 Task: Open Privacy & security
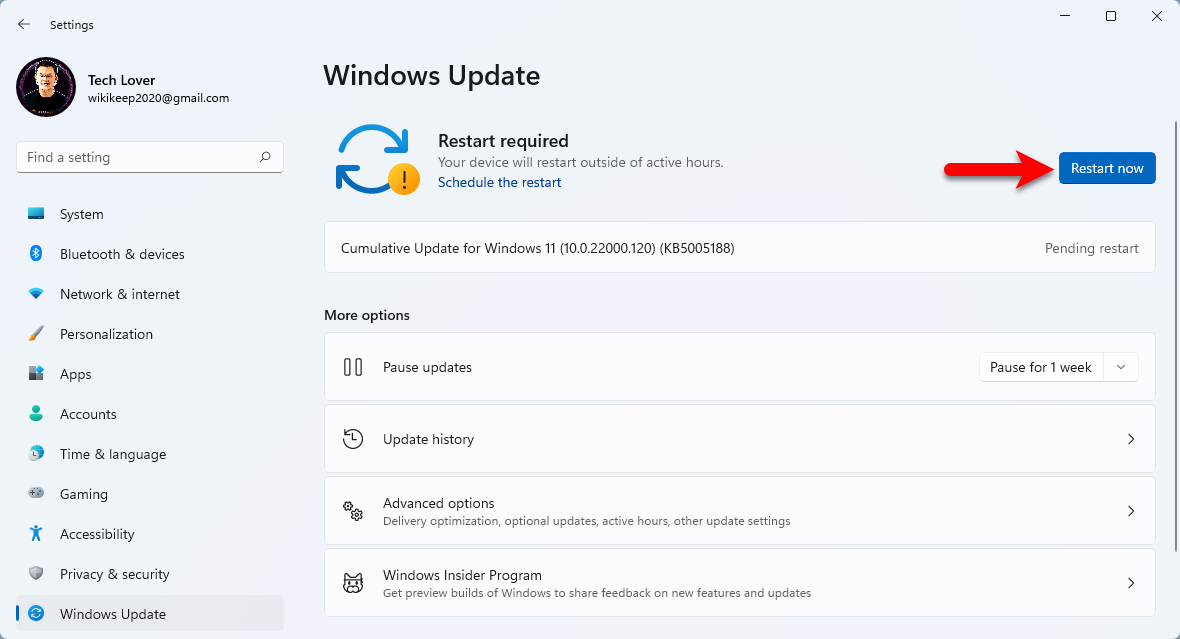click(x=150, y=573)
